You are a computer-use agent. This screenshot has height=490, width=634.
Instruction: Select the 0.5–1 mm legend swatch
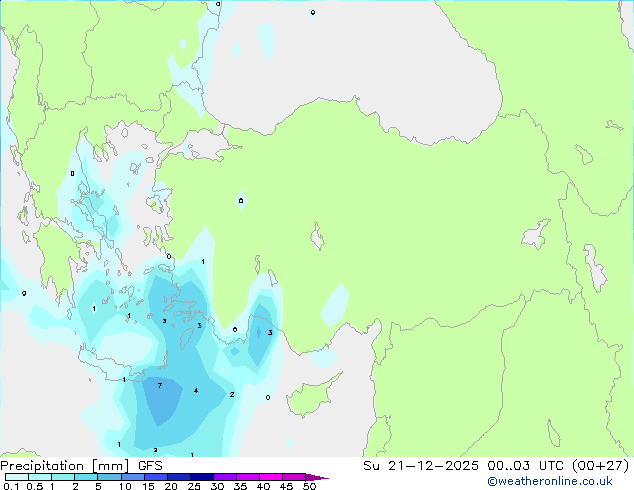coord(40,477)
